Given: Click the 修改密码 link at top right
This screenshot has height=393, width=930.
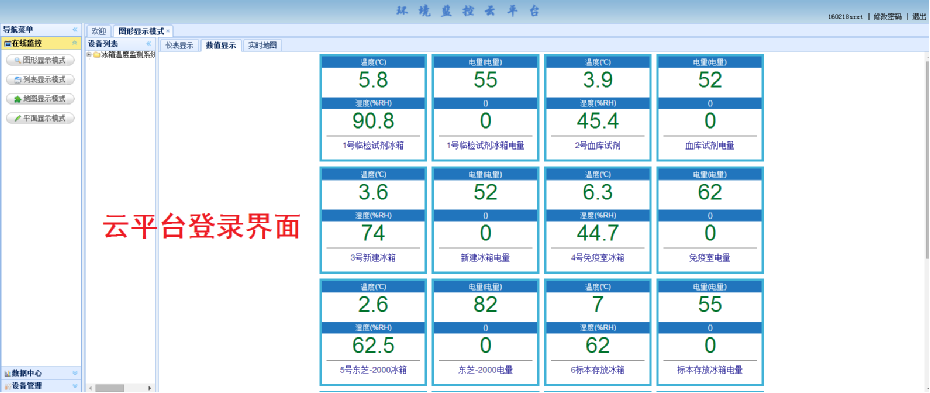Looking at the screenshot, I should coord(887,17).
